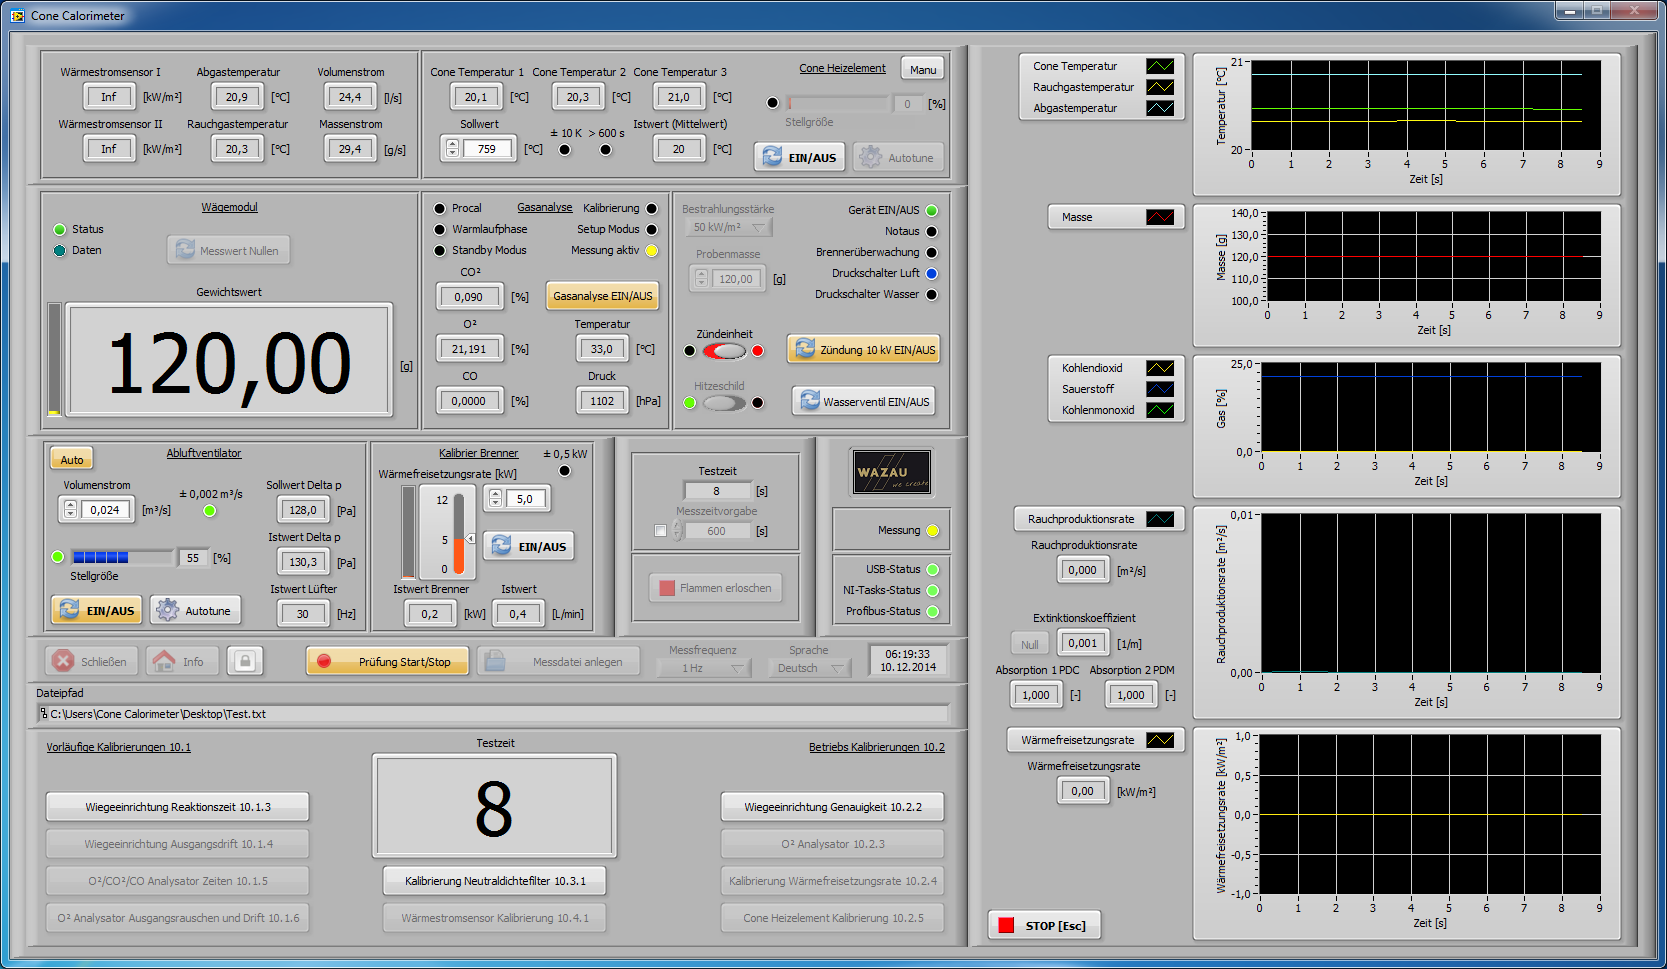Toggle Cone Heizelement EIN/AUS button

799,157
